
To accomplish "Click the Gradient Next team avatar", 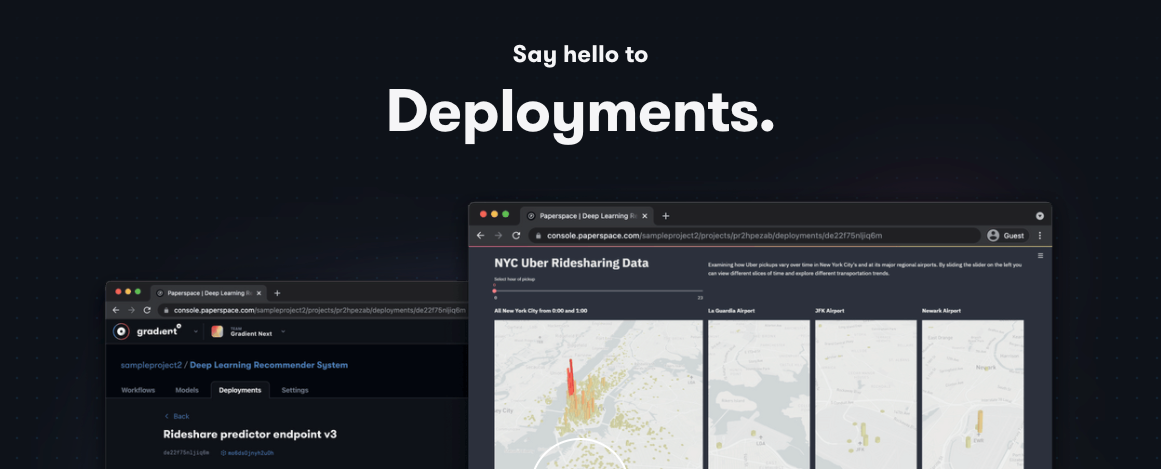I will 217,332.
